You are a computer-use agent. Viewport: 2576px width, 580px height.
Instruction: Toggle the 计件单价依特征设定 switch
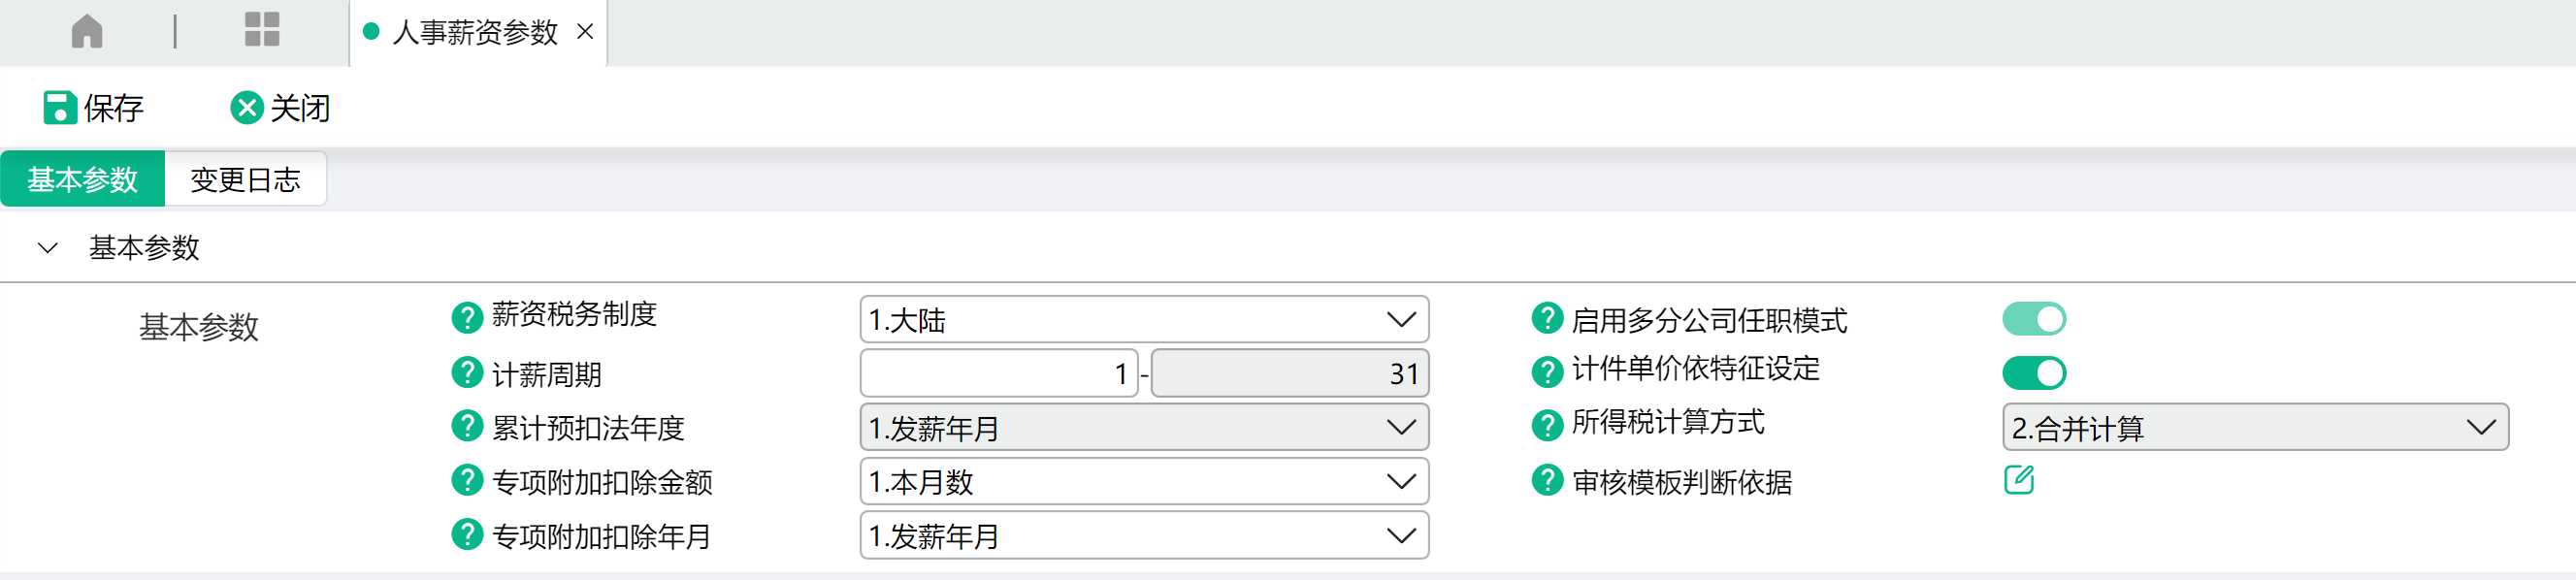pos(2034,373)
